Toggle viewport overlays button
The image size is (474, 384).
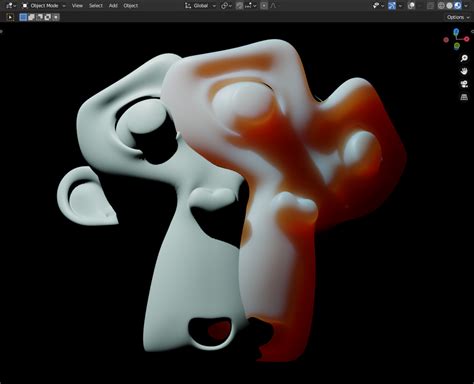tap(411, 6)
